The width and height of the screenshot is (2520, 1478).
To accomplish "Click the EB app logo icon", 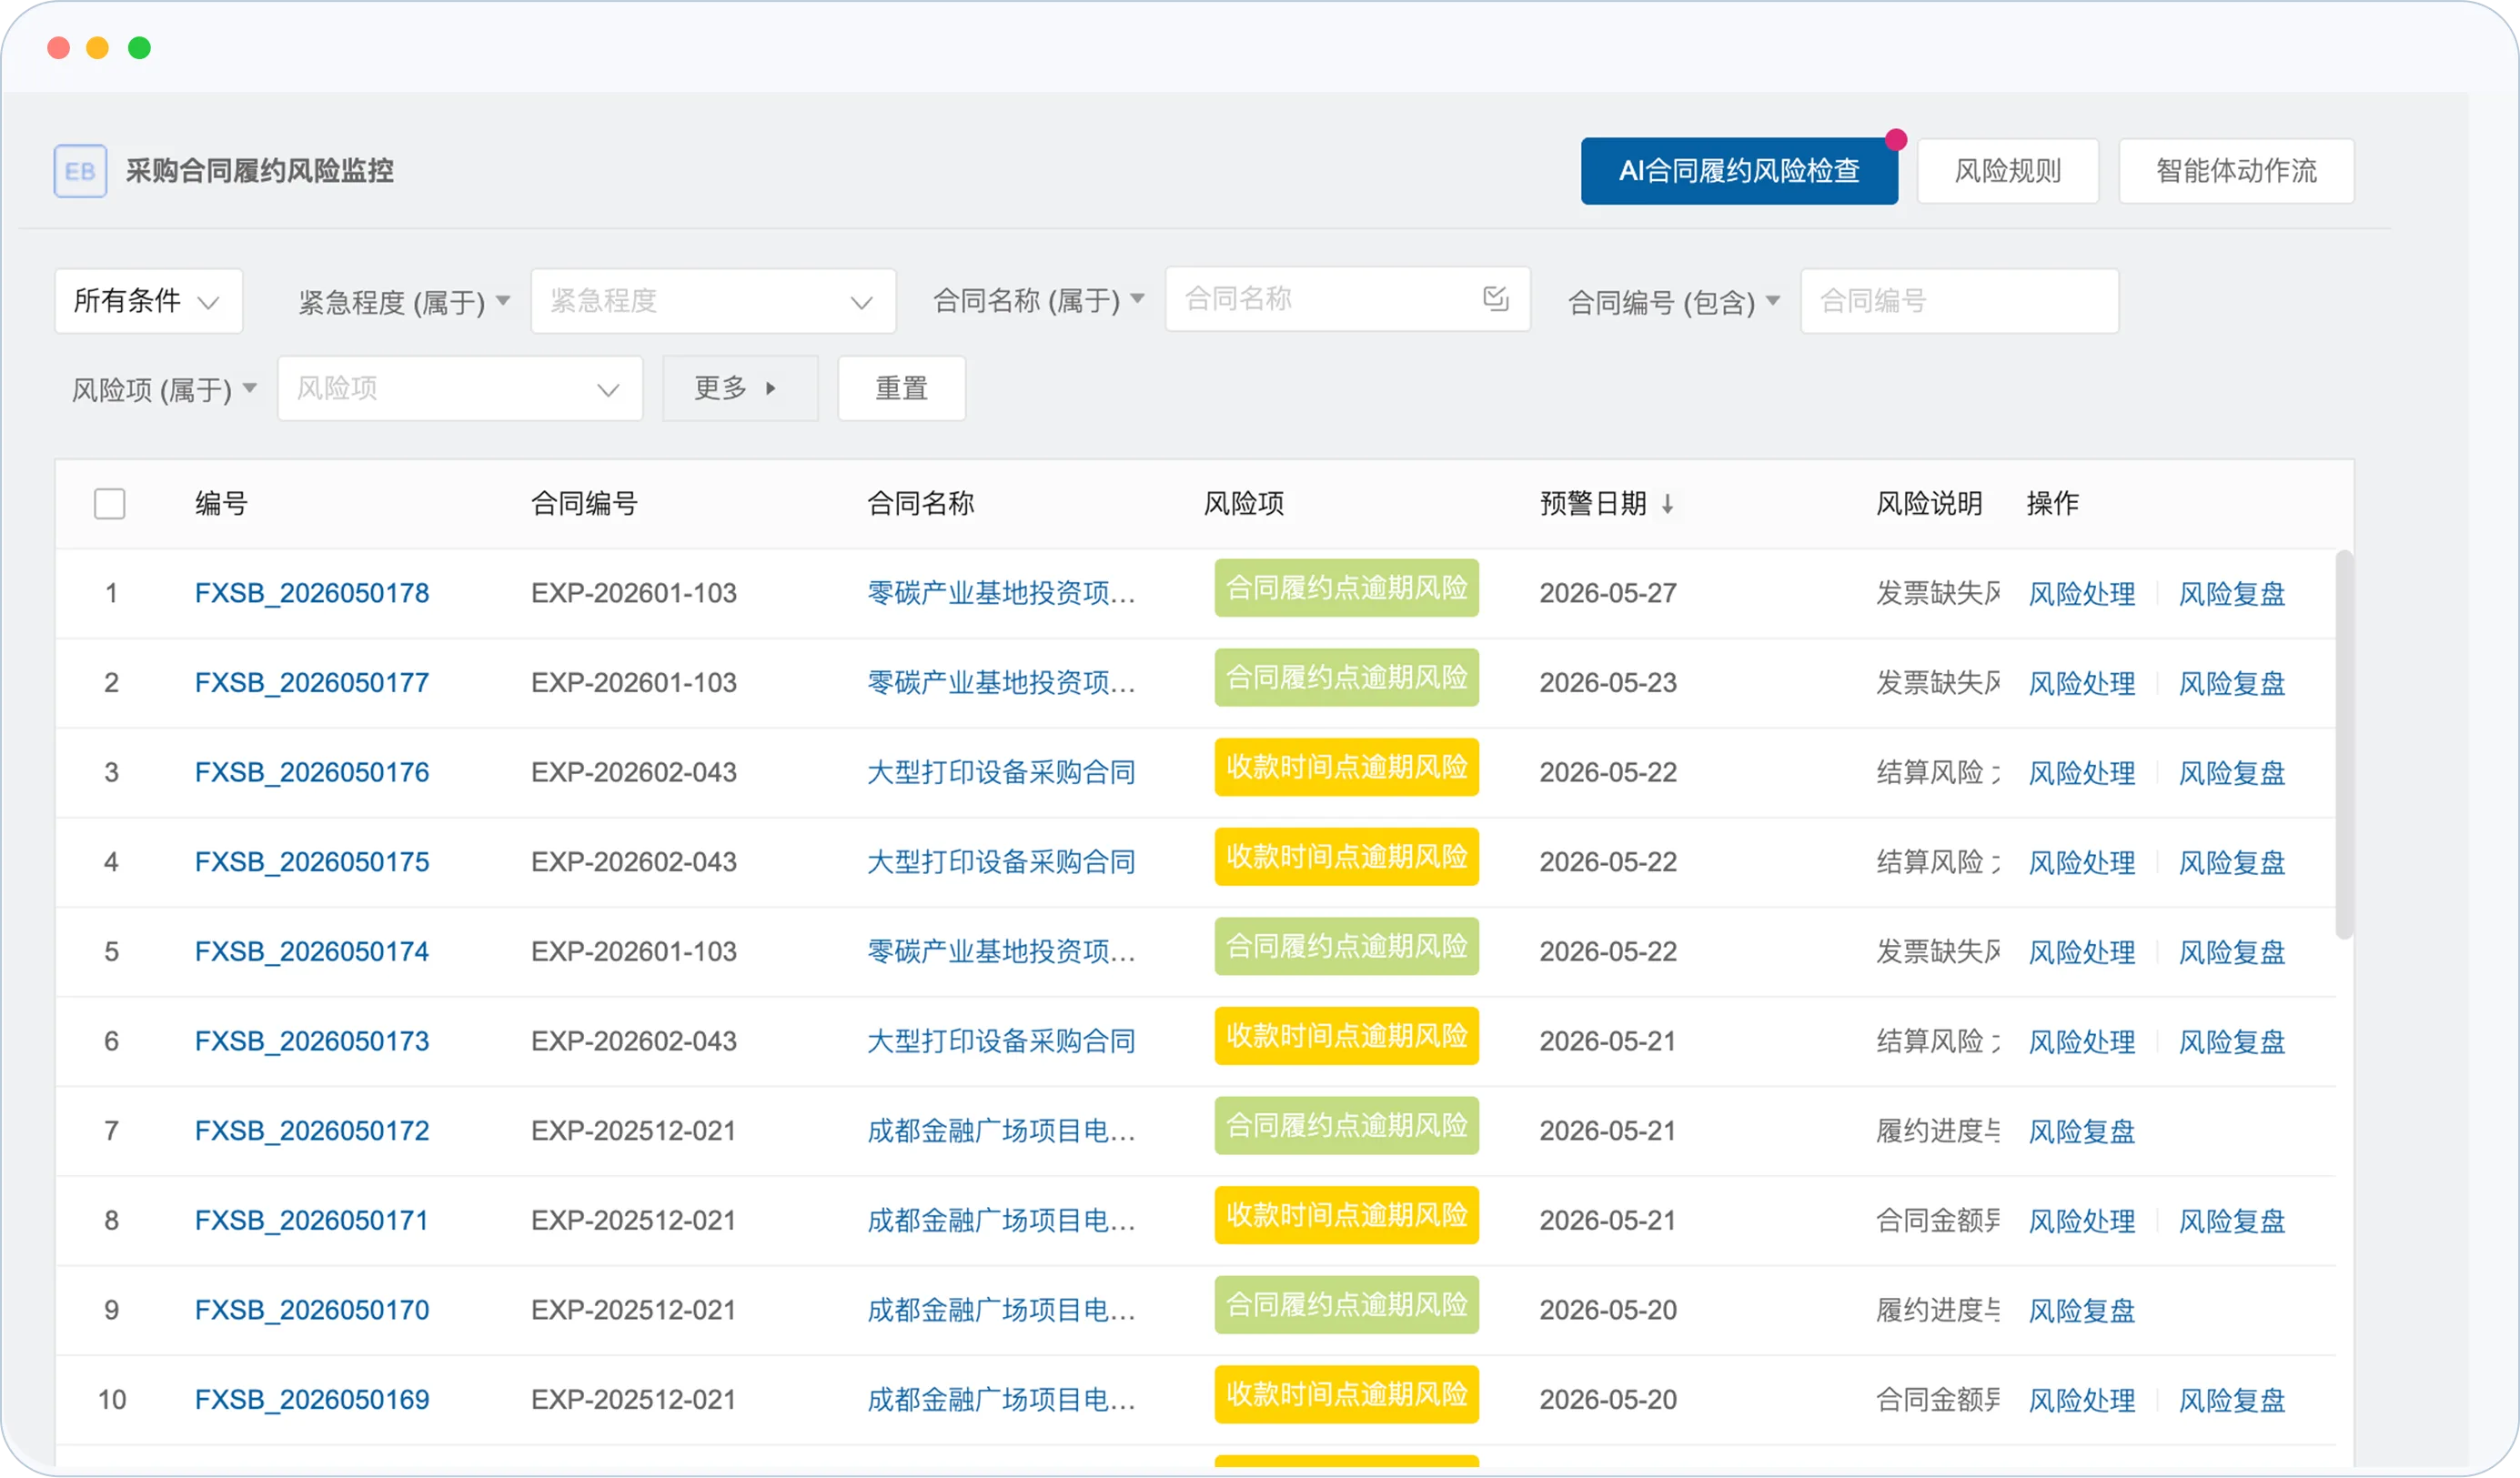I will (80, 171).
